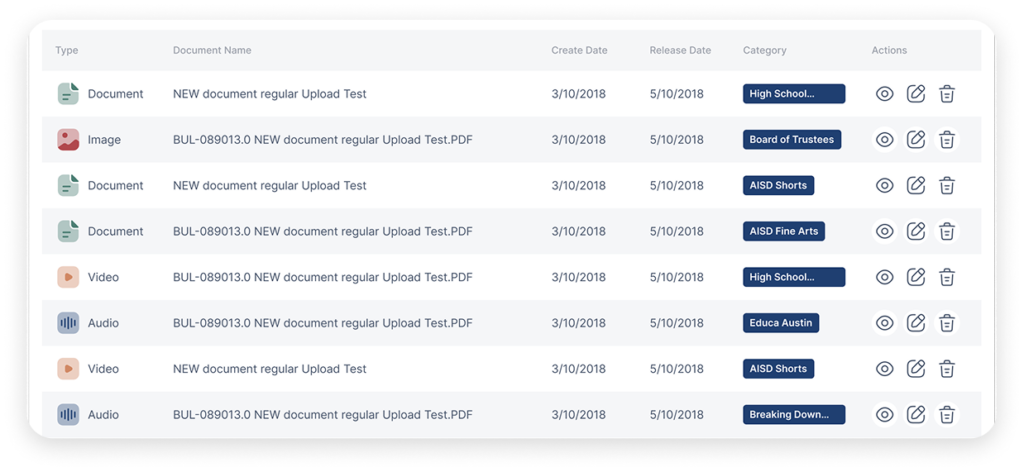Image resolution: width=1024 pixels, height=472 pixels.
Task: Show the Educa Austin audio file
Action: pos(884,323)
